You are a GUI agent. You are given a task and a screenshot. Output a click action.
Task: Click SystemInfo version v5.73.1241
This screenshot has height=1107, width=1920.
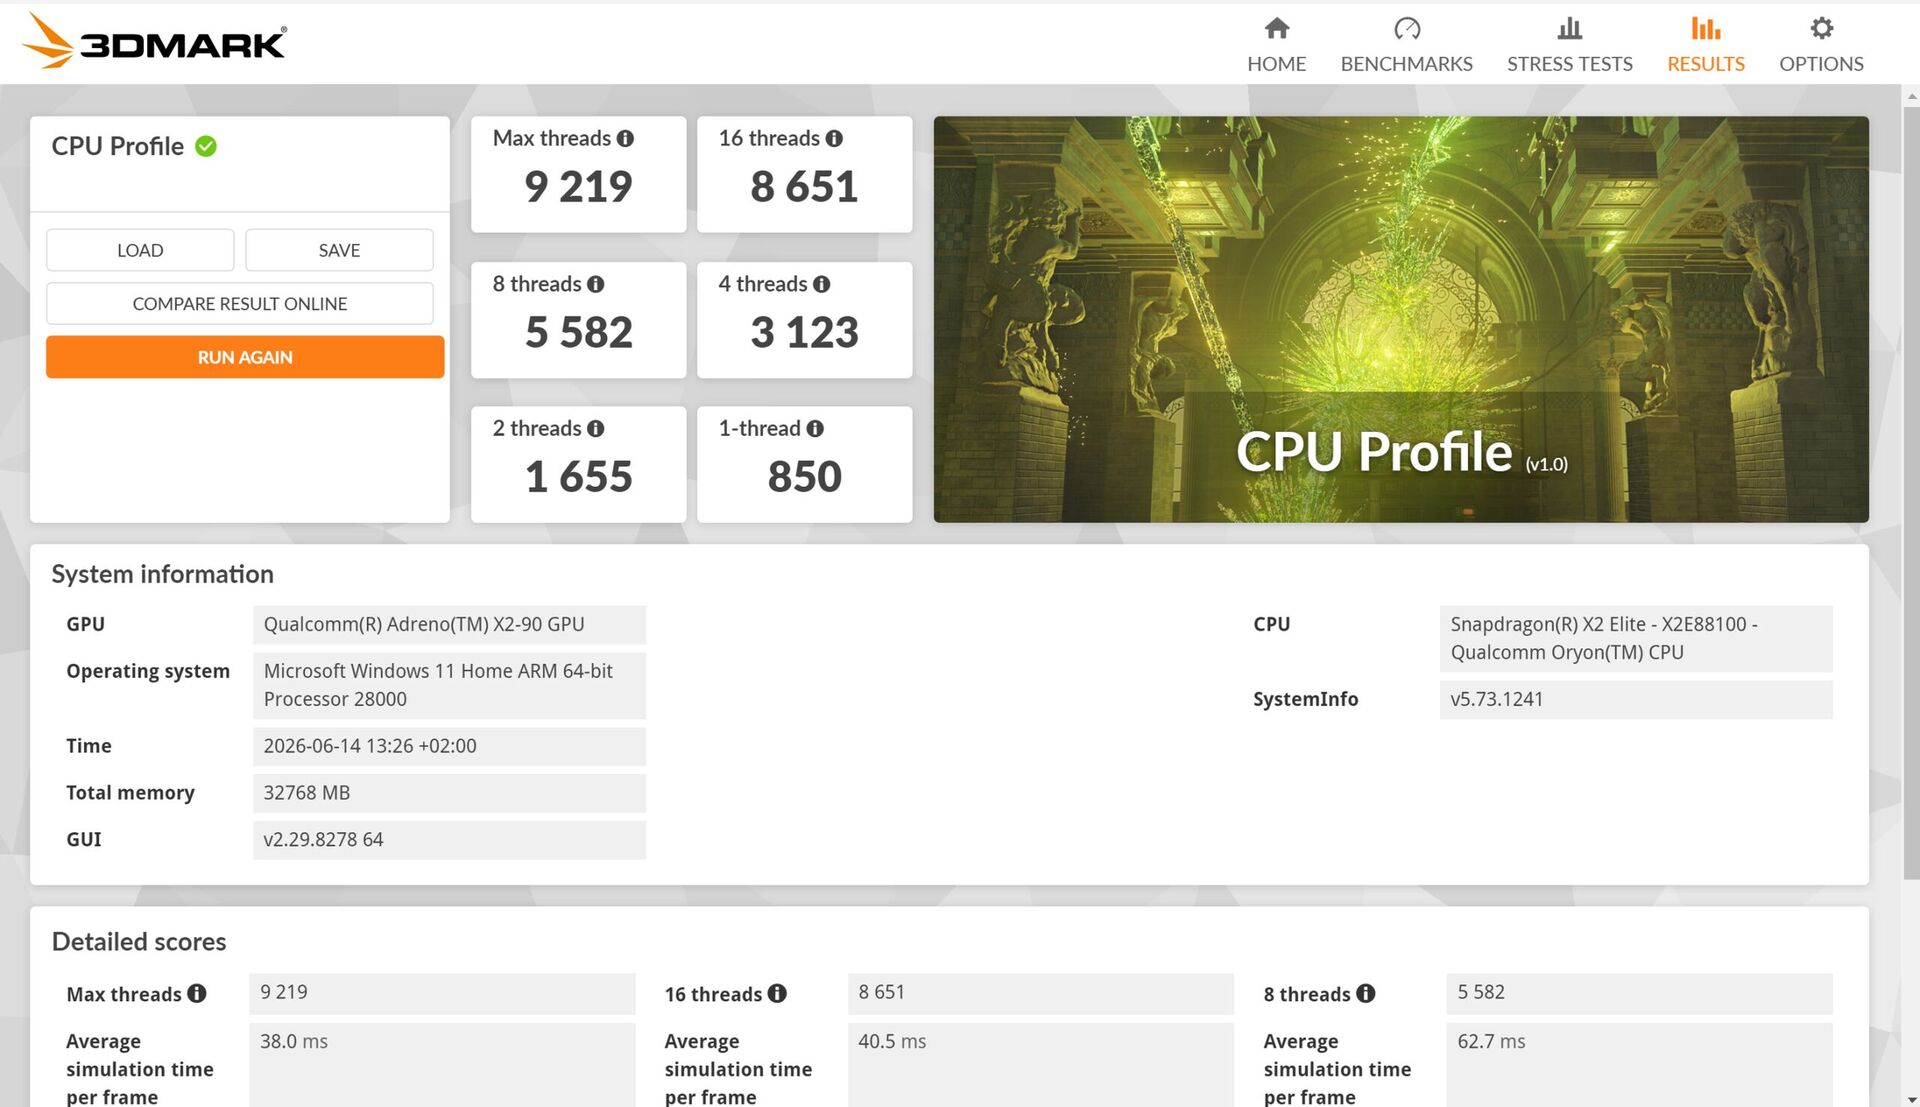(1636, 699)
